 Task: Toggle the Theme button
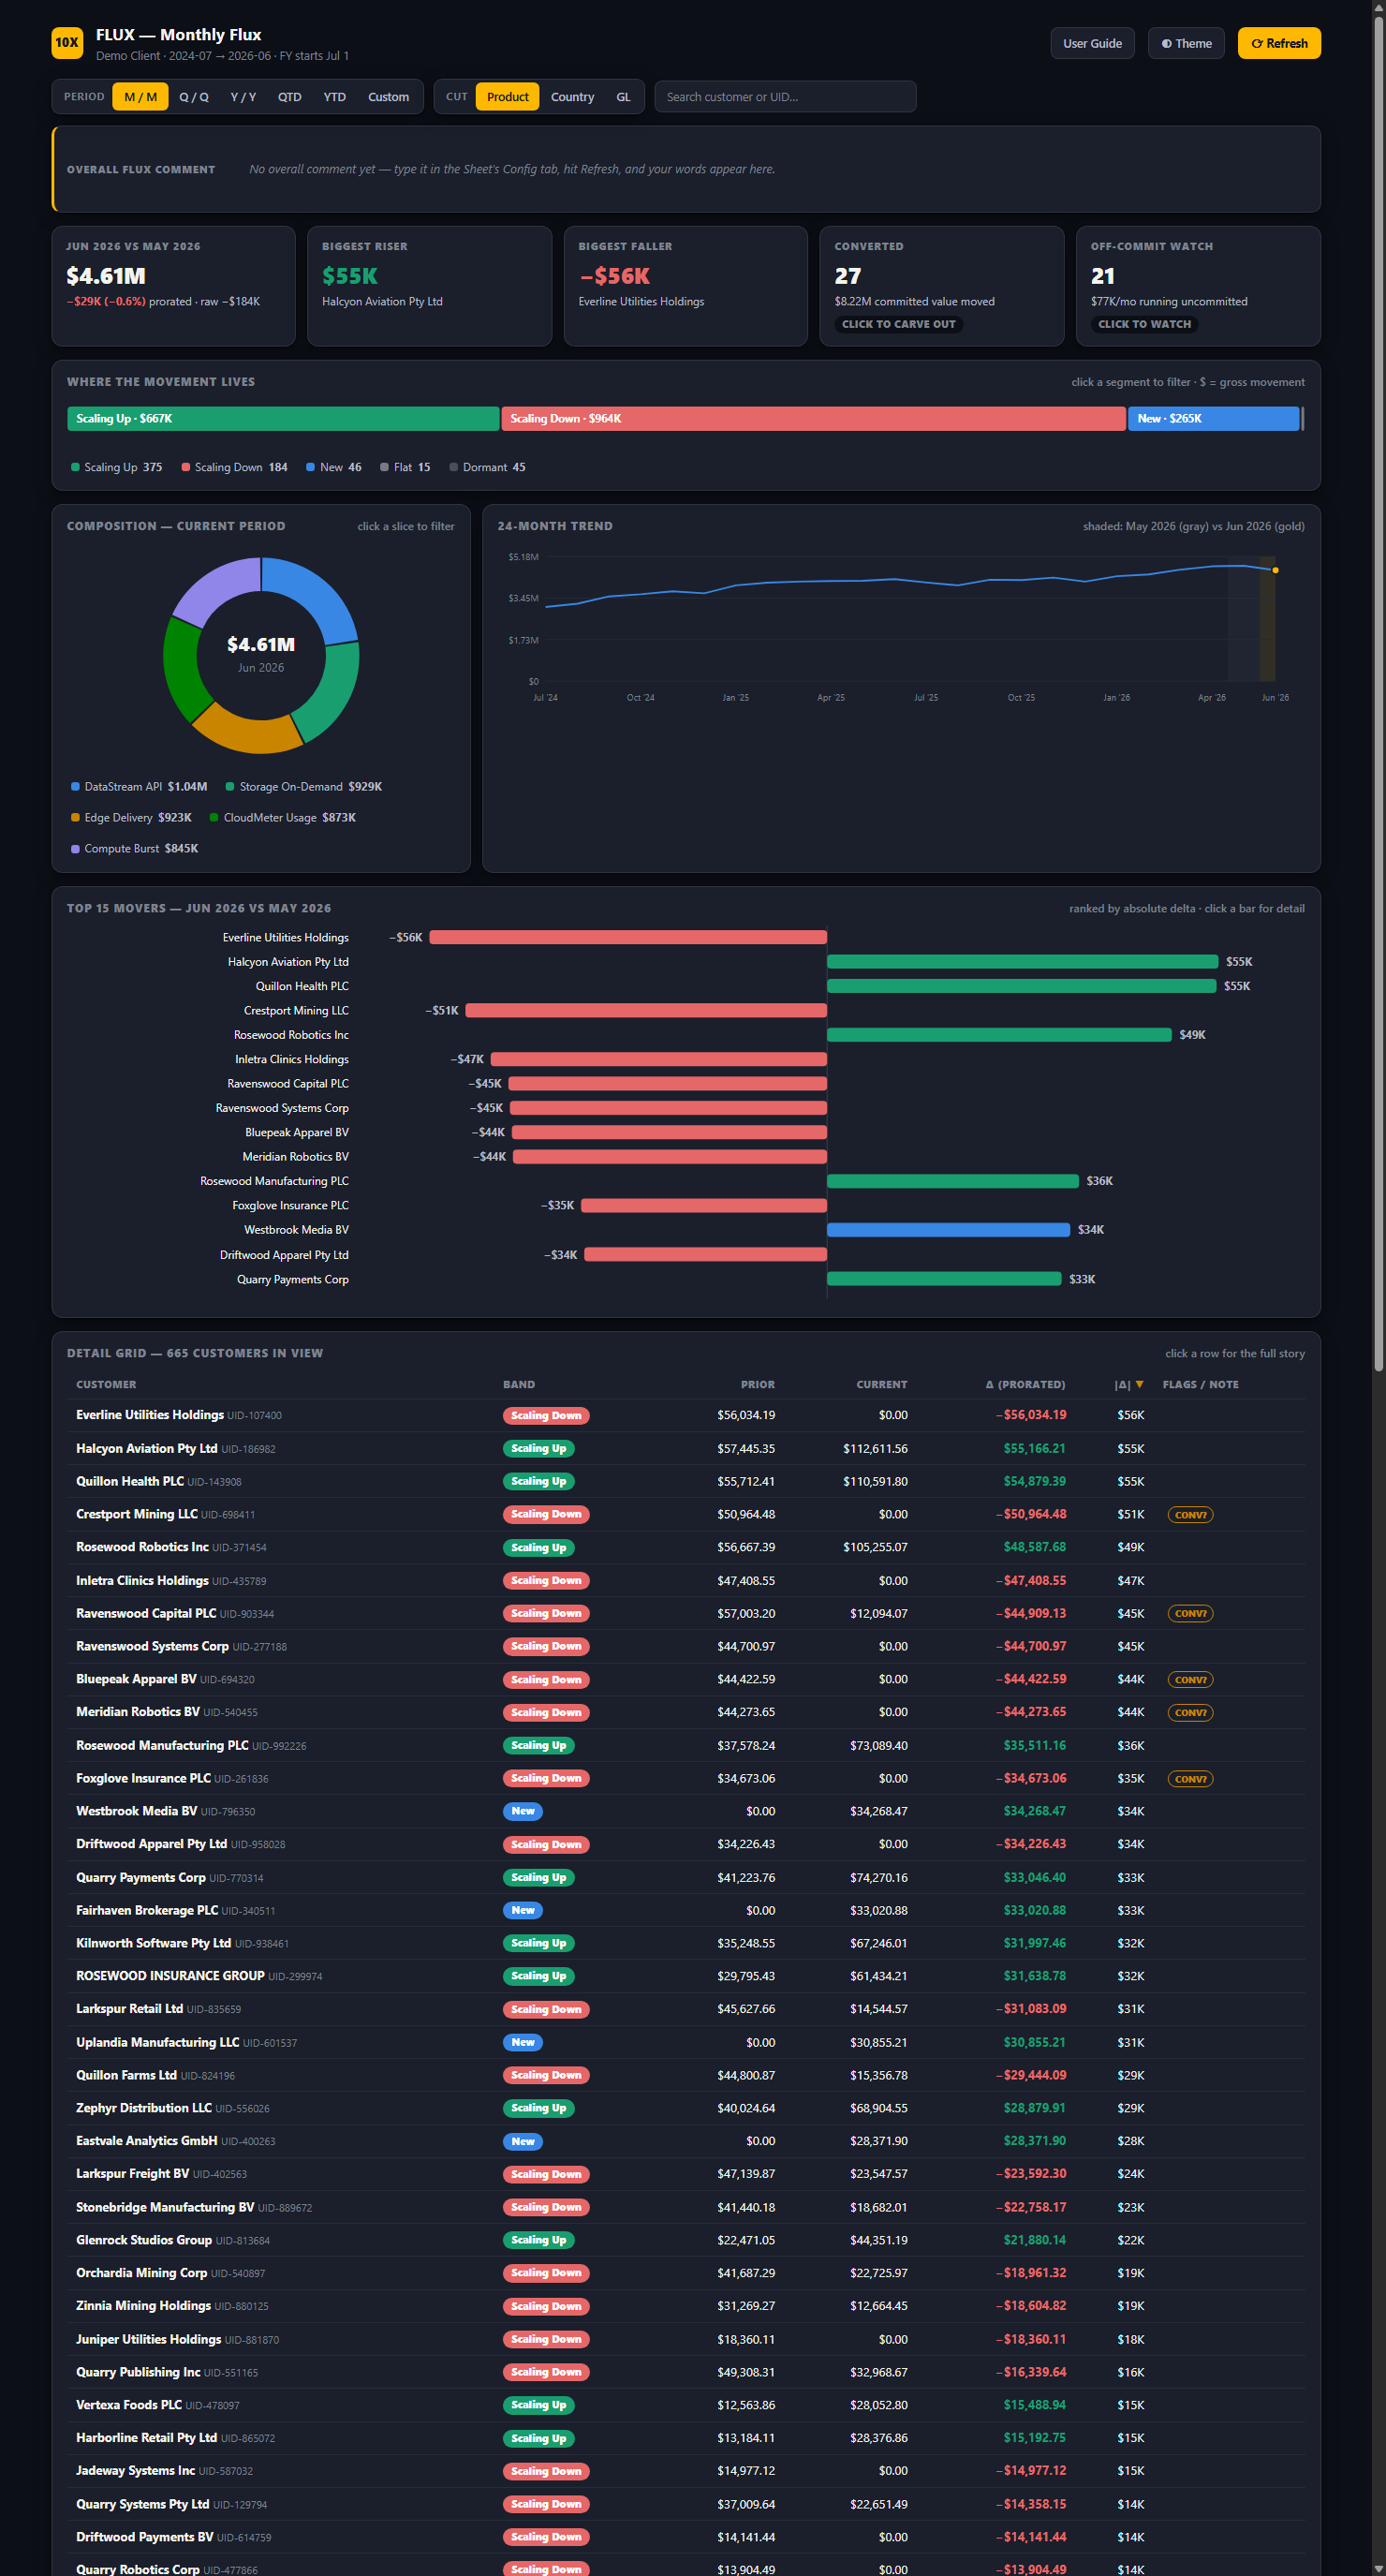pyautogui.click(x=1186, y=43)
